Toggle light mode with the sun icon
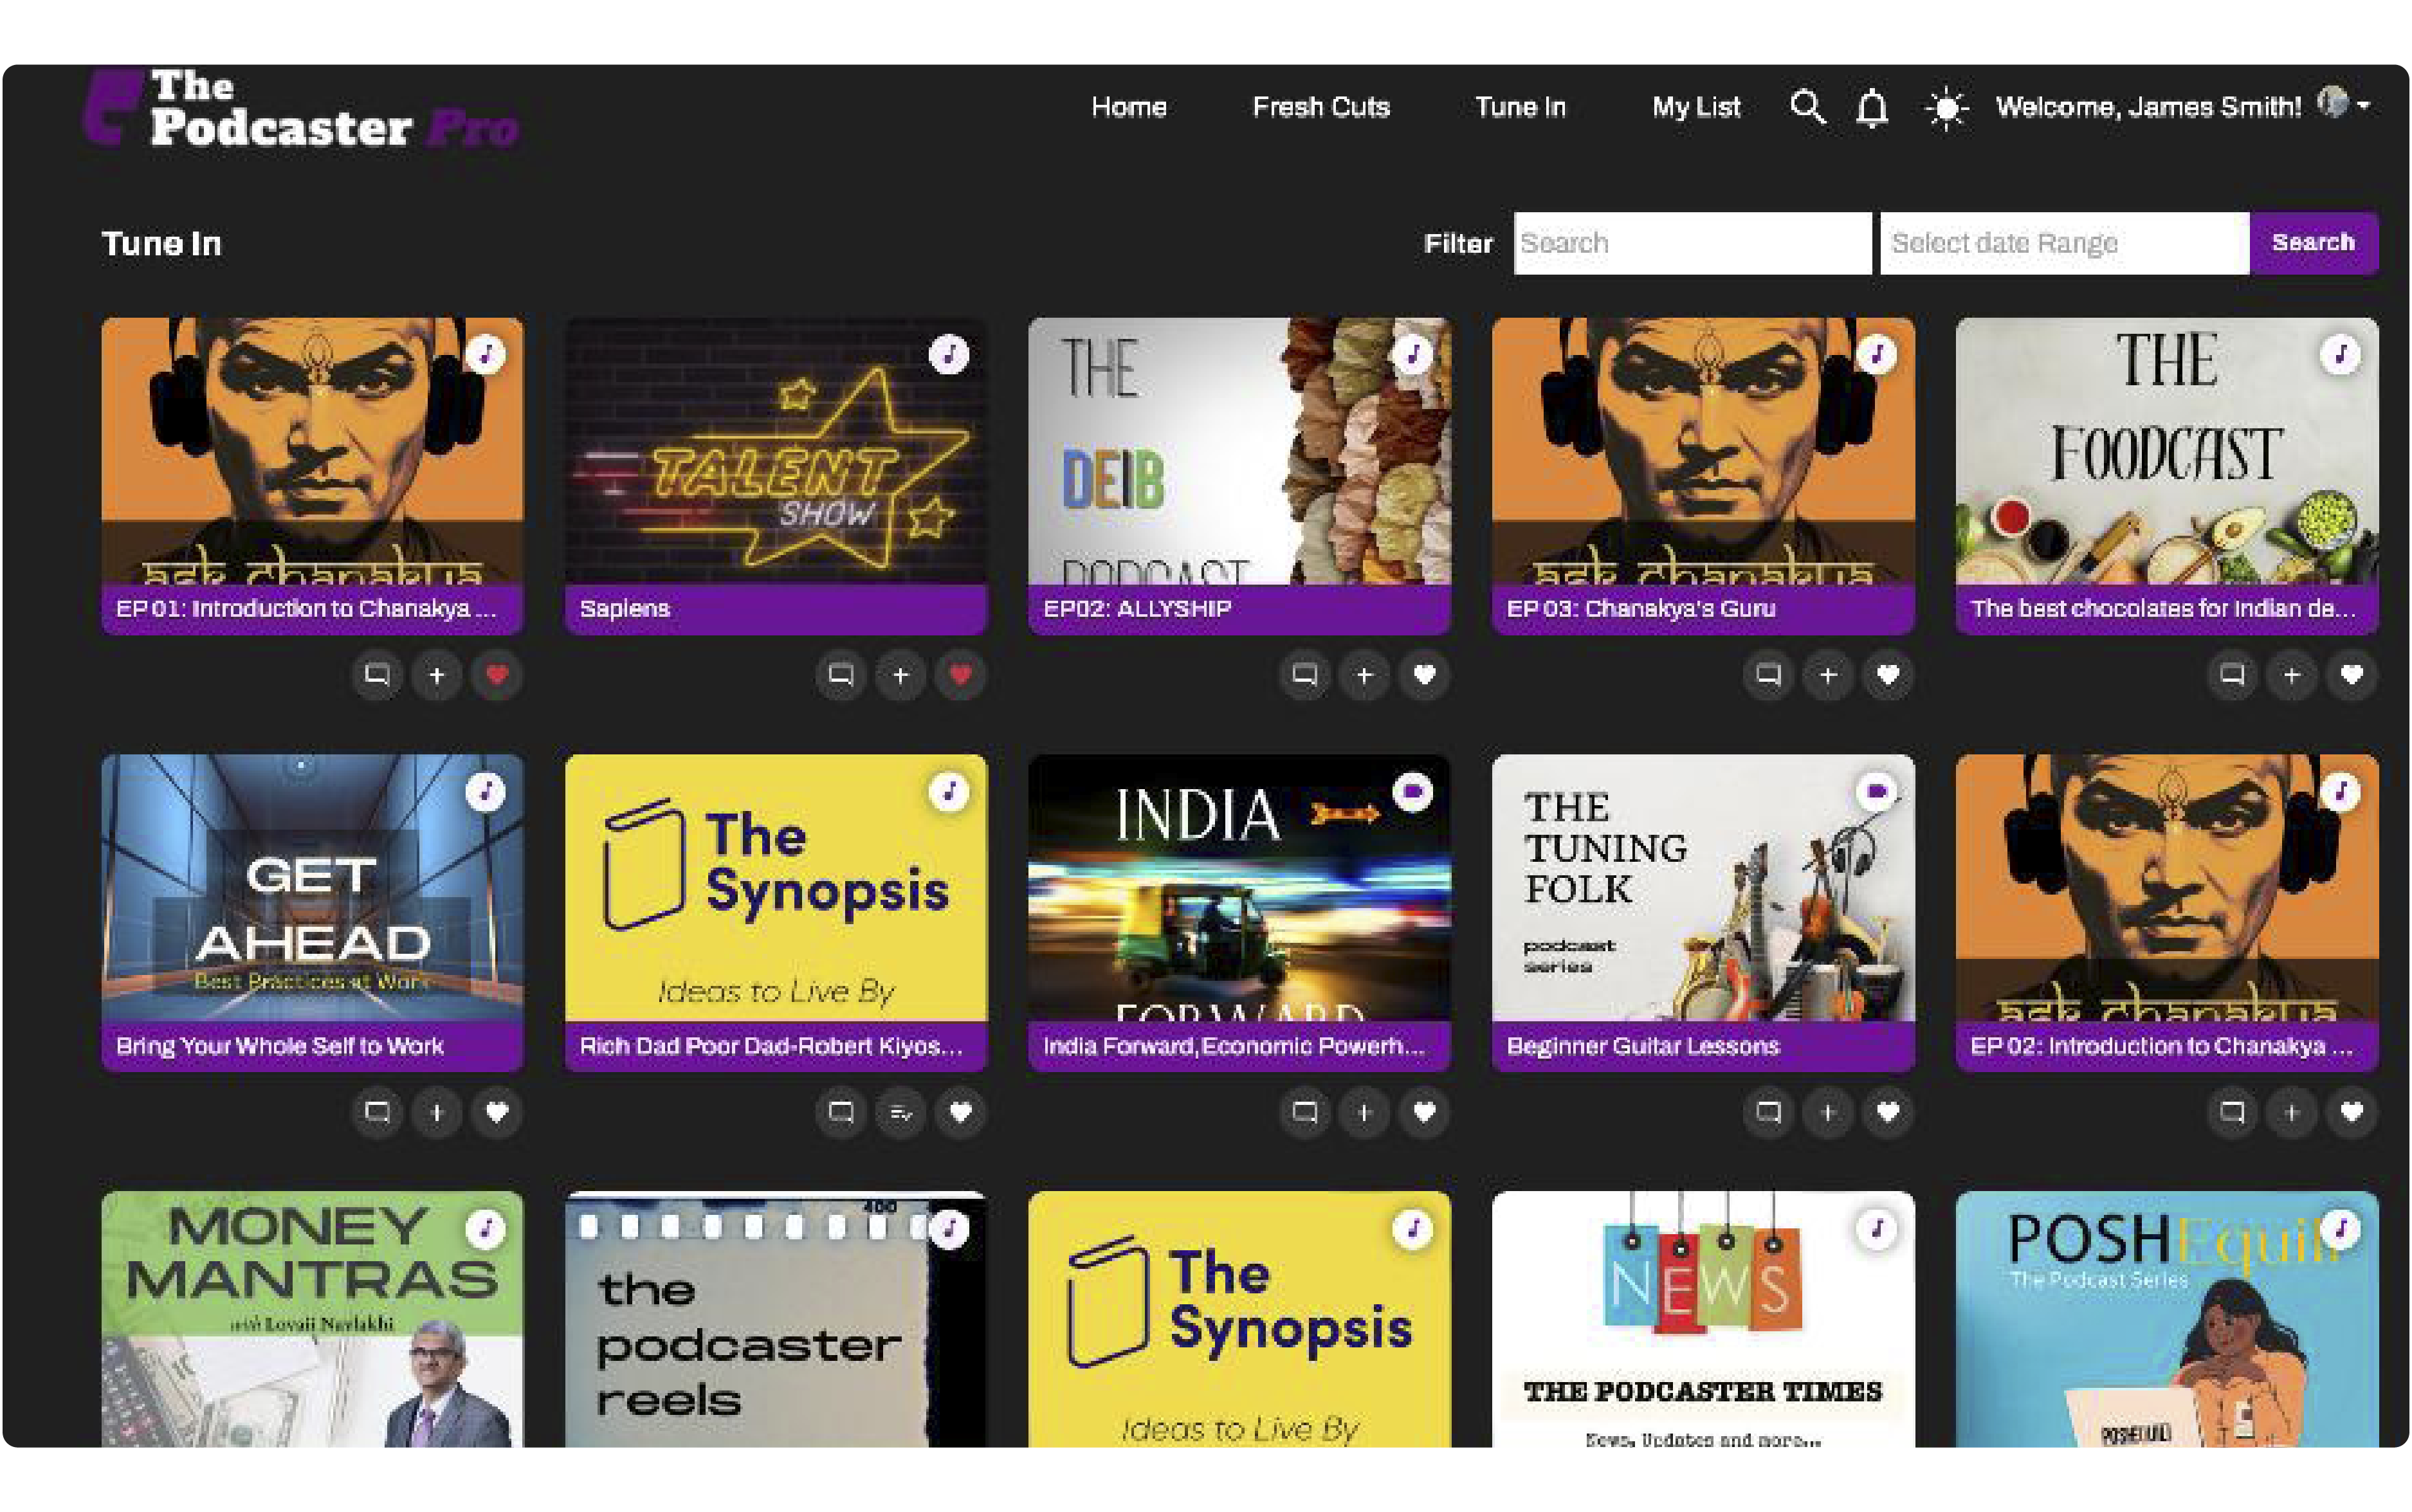Image resolution: width=2412 pixels, height=1512 pixels. (x=1946, y=108)
